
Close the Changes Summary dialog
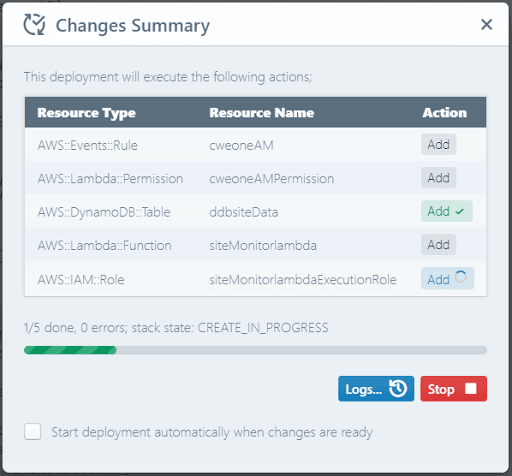486,24
